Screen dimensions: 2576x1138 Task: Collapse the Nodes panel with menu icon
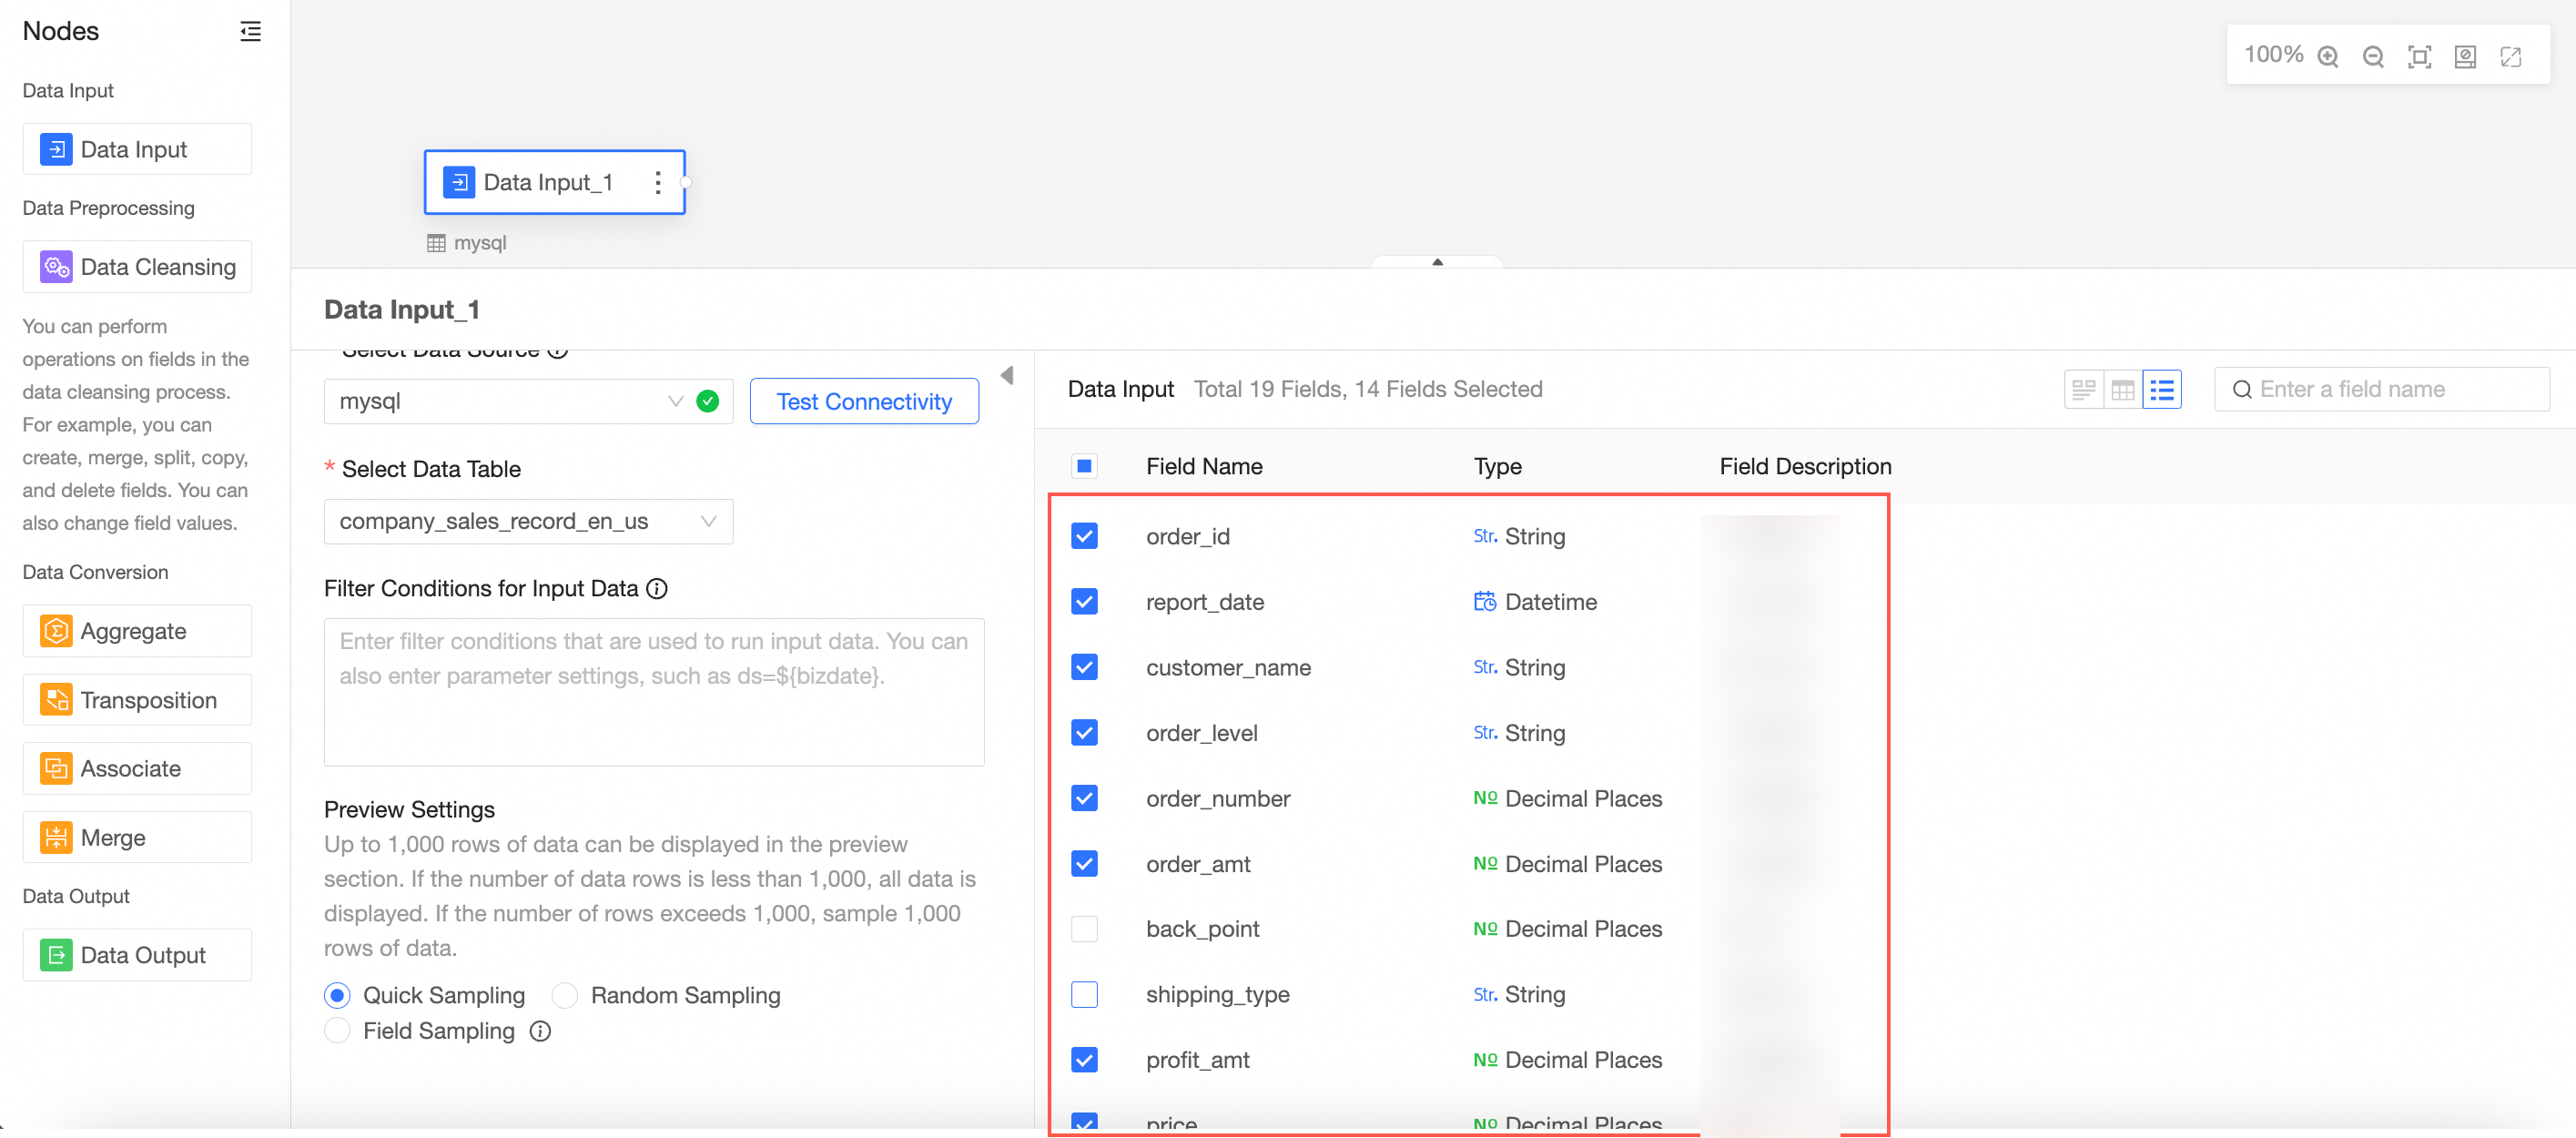point(250,31)
